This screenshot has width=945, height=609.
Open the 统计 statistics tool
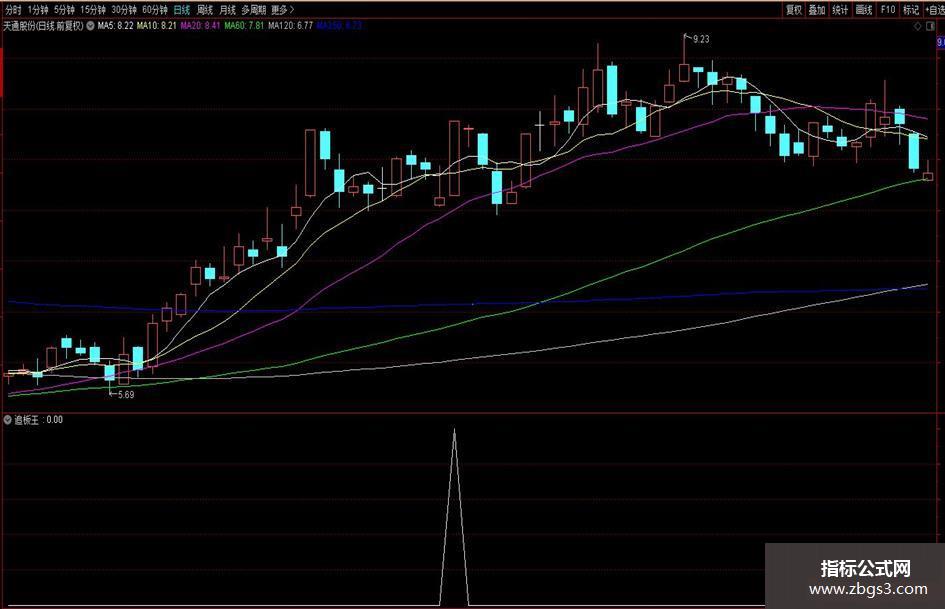coord(840,10)
